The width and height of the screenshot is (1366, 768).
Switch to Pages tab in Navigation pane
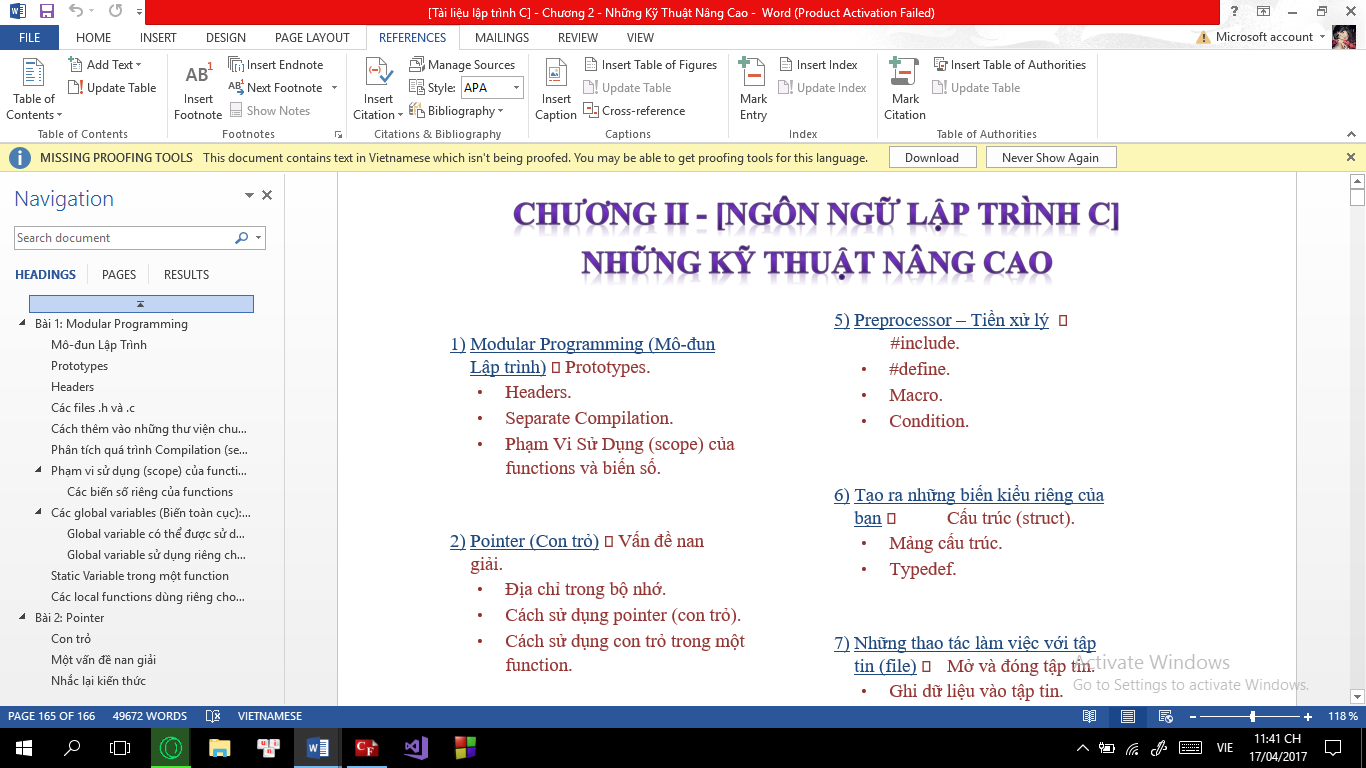119,275
